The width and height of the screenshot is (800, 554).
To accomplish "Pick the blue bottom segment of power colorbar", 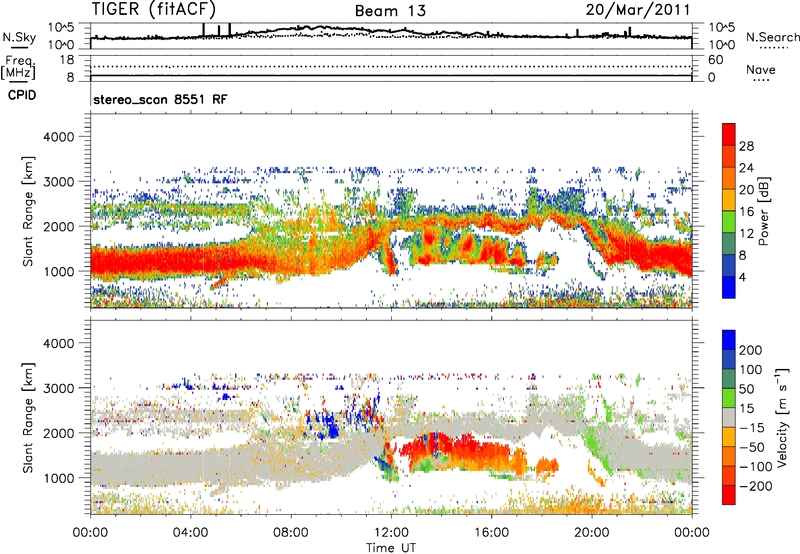I will [729, 287].
